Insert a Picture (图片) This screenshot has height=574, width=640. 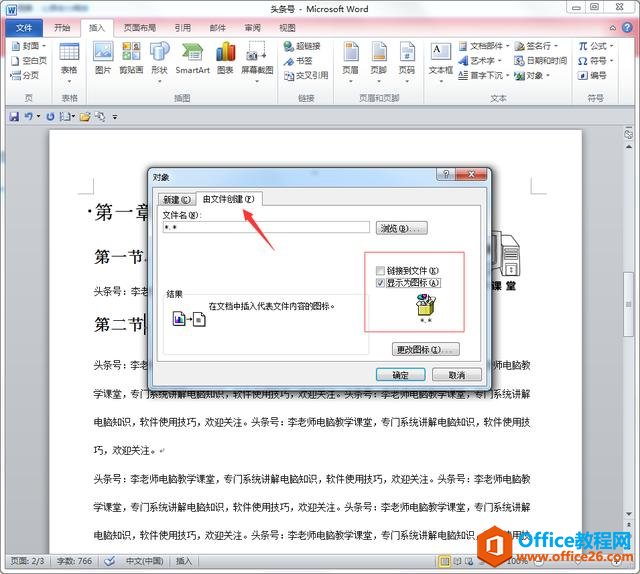coord(103,58)
